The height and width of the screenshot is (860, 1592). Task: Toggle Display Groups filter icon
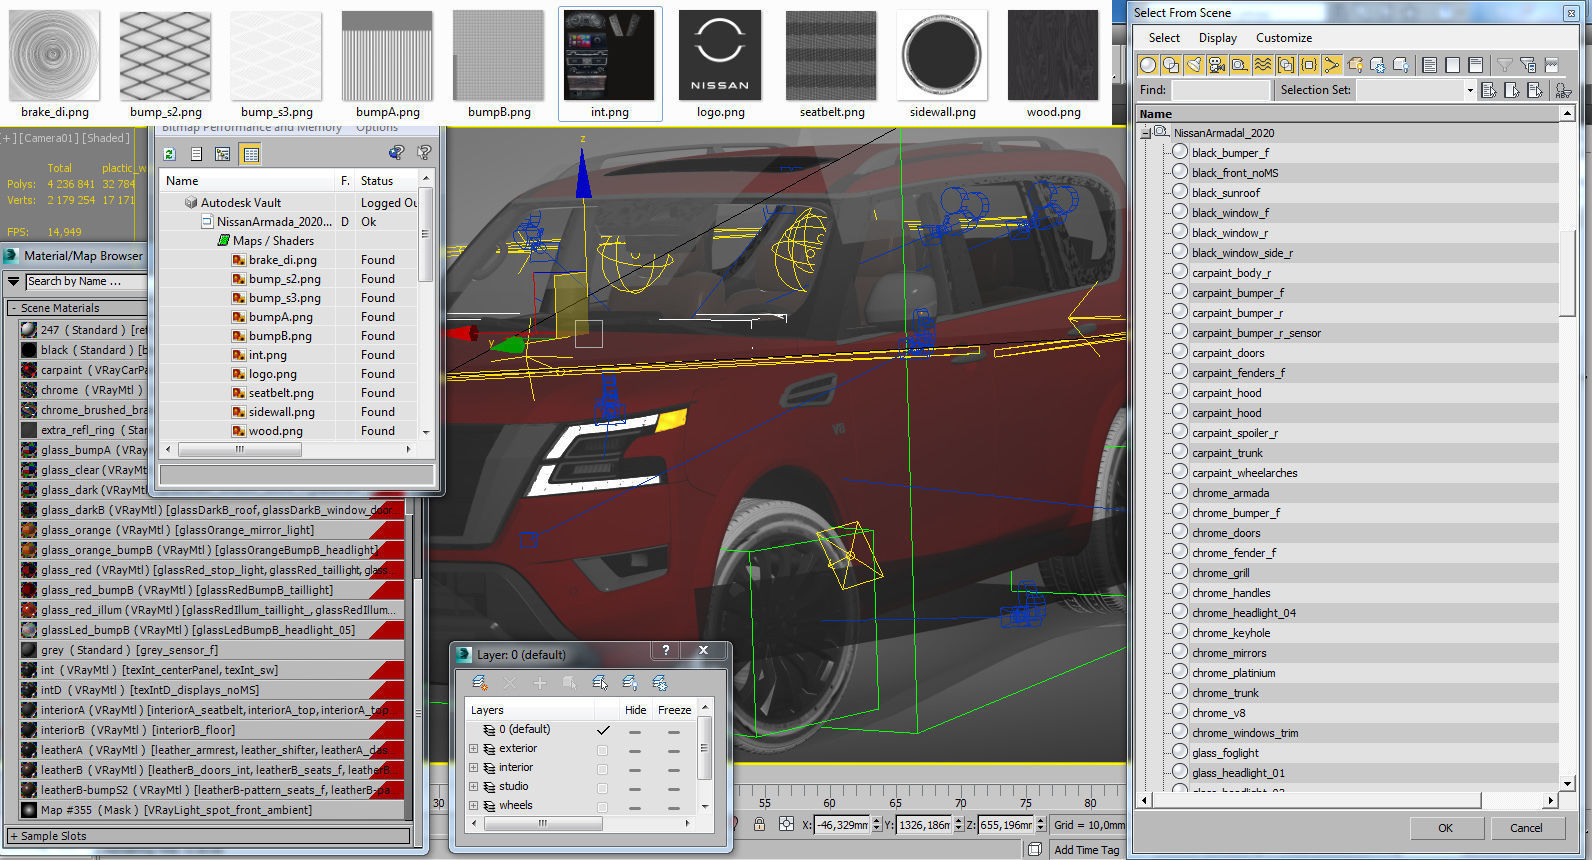coord(1286,65)
